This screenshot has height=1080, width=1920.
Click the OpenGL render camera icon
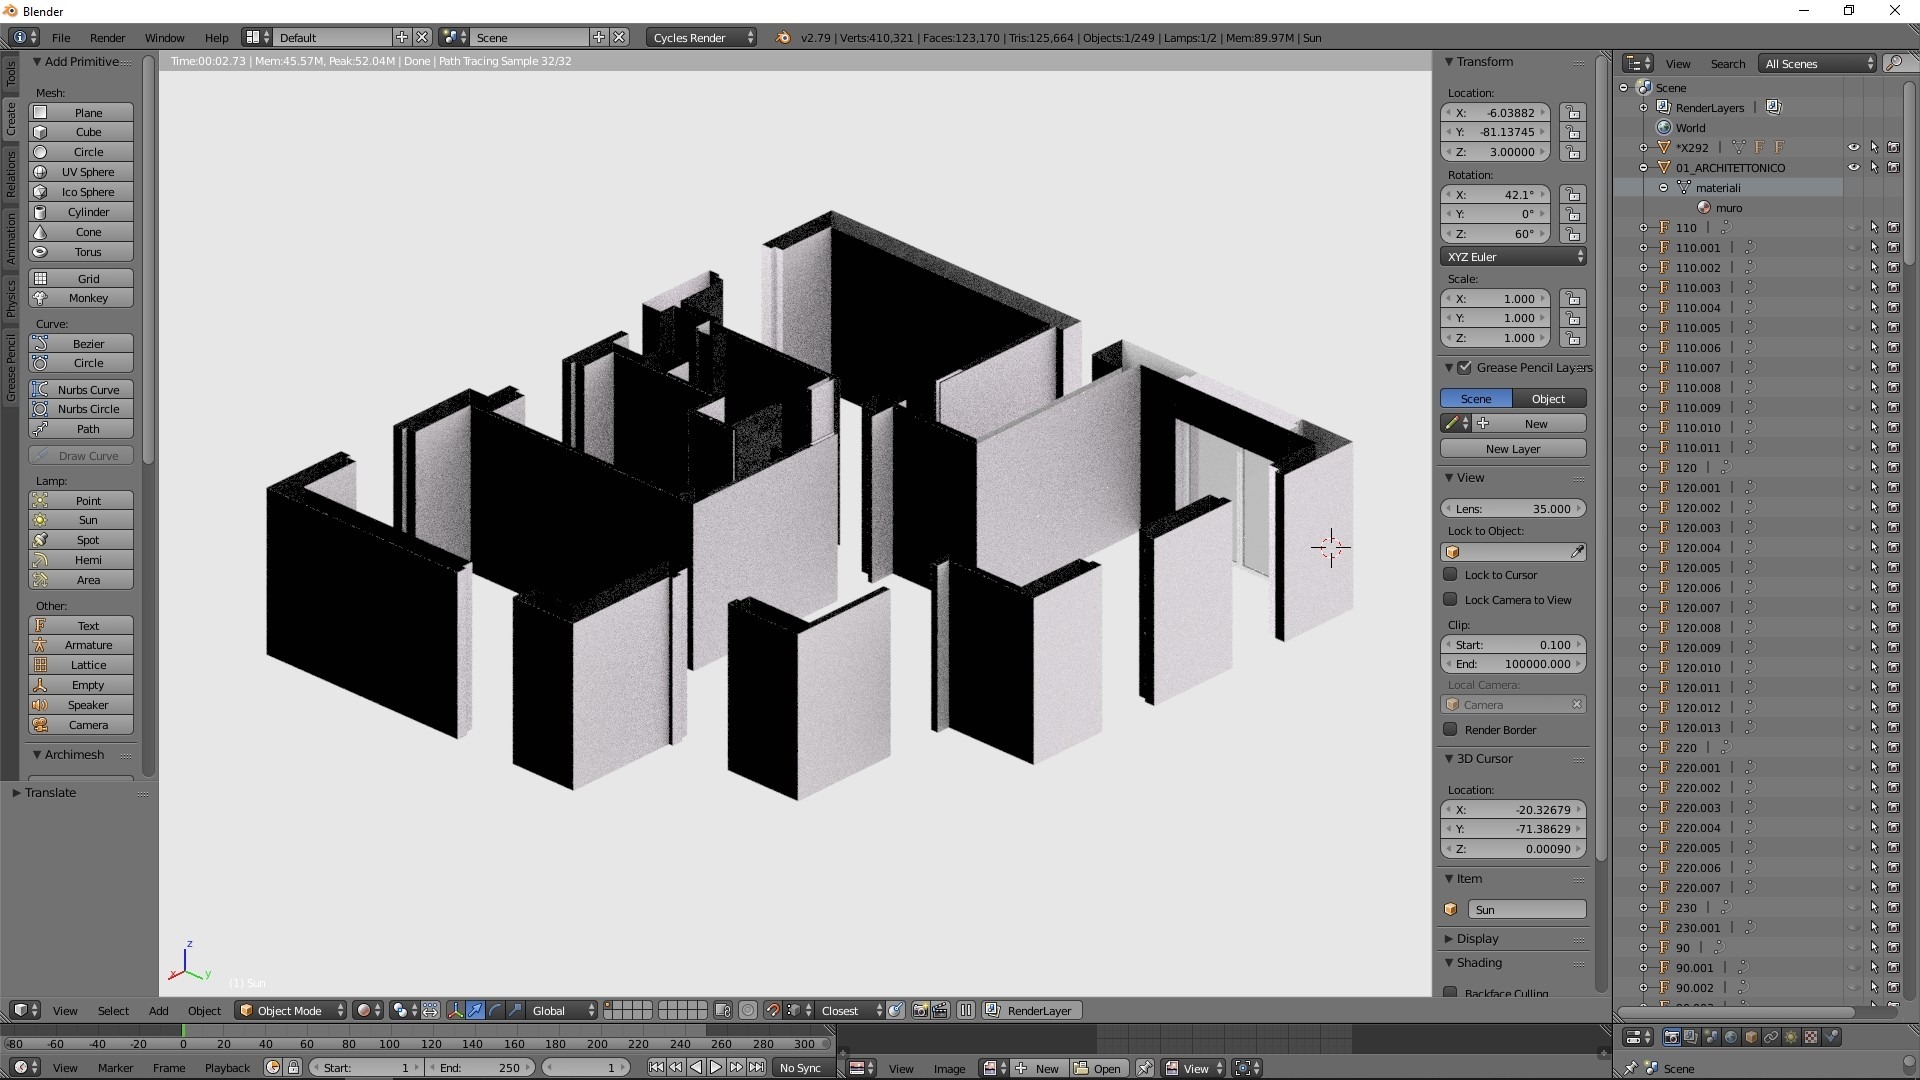(x=920, y=1011)
